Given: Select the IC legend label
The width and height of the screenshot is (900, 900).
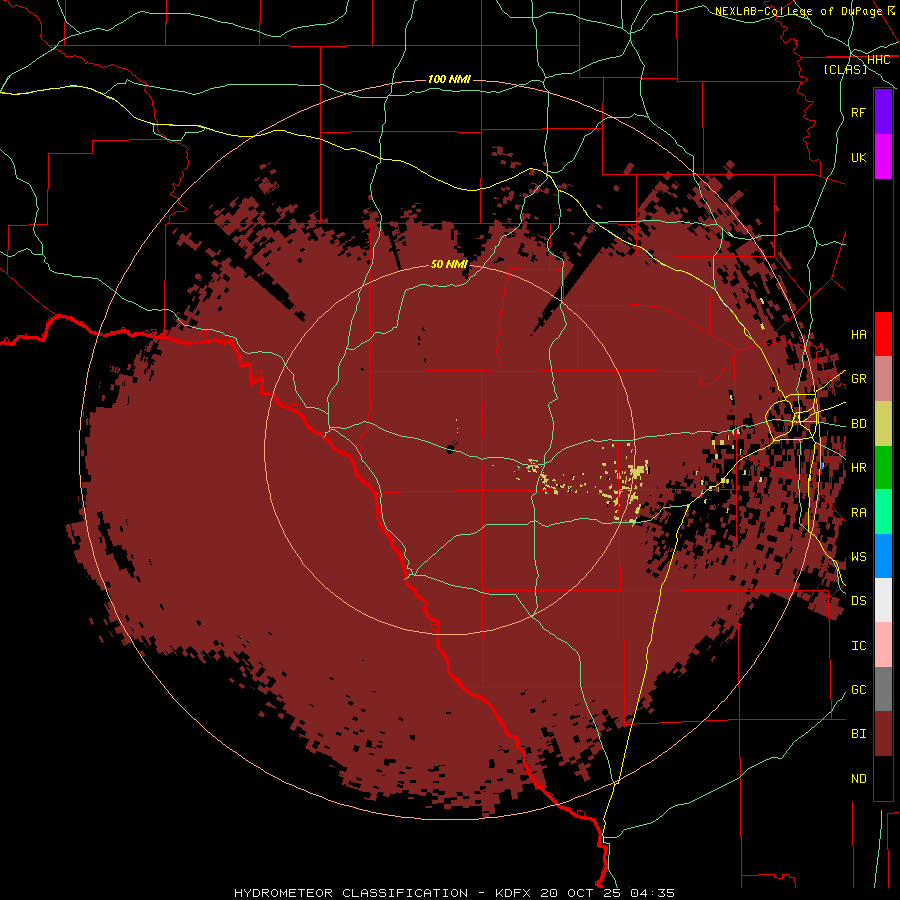Looking at the screenshot, I should (x=859, y=646).
